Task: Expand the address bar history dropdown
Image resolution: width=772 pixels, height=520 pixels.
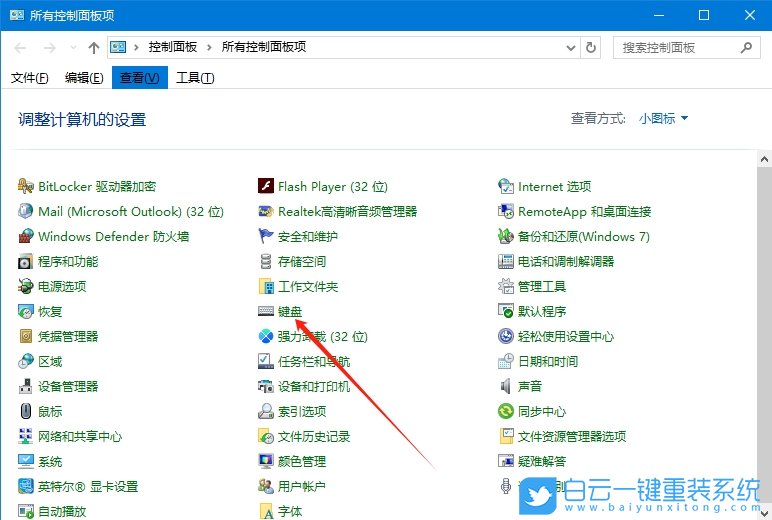Action: [571, 48]
